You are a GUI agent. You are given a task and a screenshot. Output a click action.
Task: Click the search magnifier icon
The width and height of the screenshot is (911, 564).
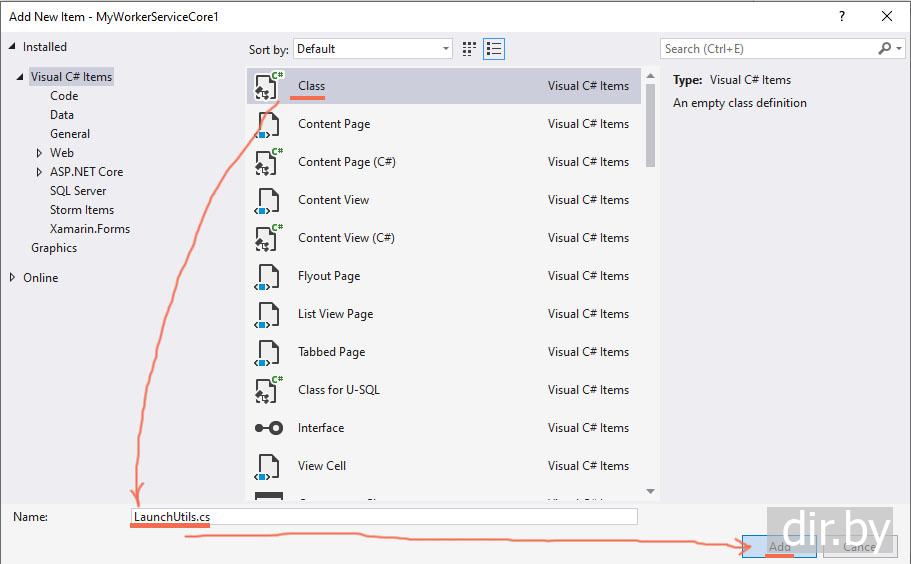coord(884,48)
